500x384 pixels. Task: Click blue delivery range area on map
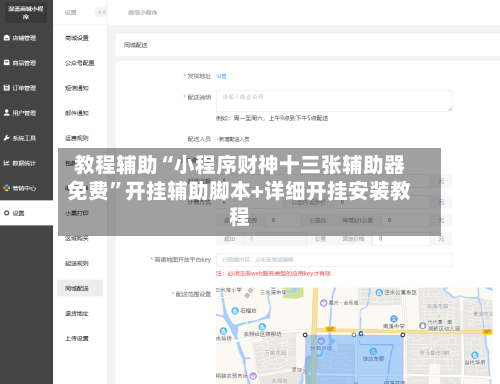[x=354, y=359]
